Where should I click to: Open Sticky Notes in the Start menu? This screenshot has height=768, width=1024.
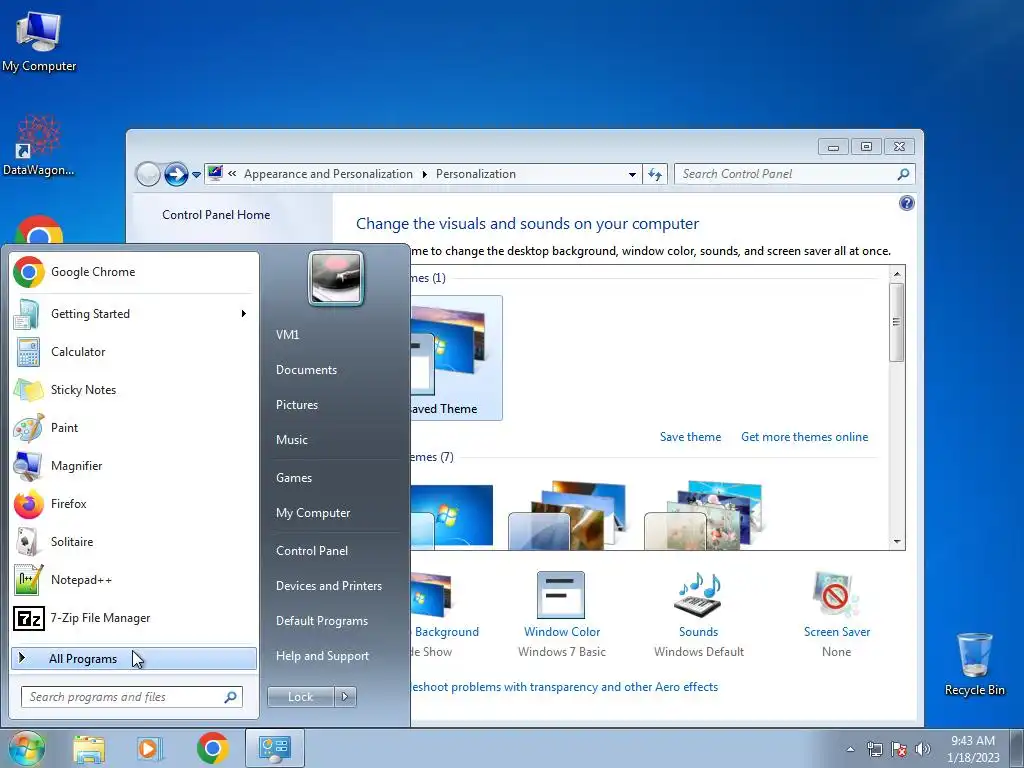click(134, 390)
